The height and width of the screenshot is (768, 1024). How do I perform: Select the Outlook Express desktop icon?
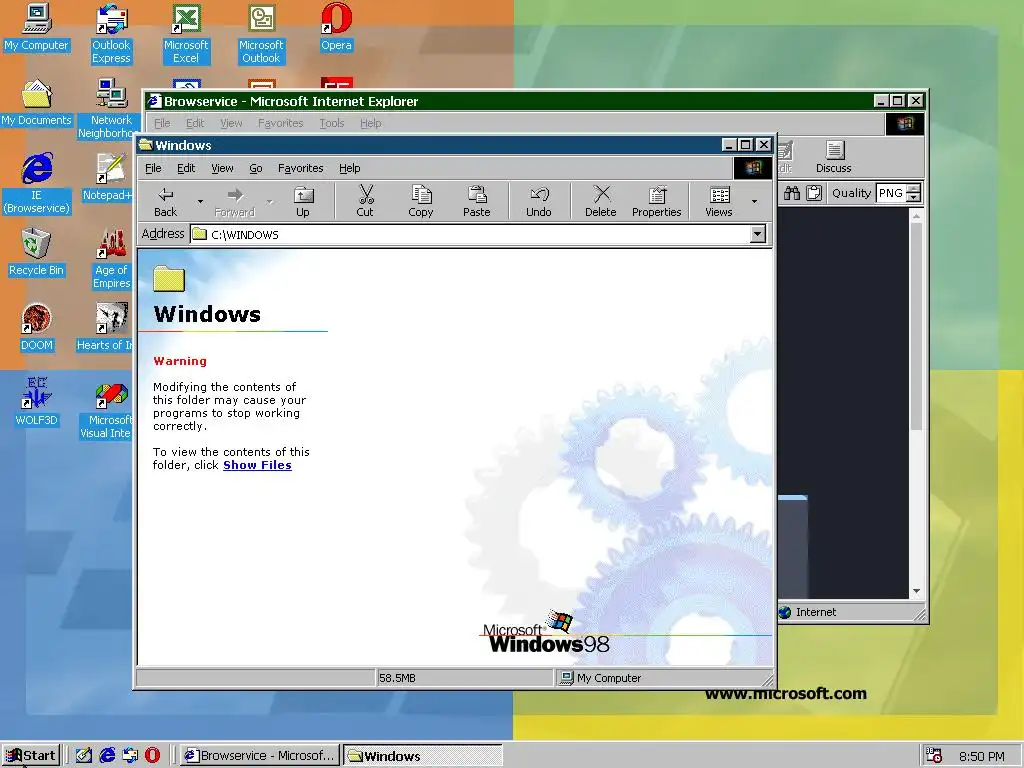pos(111,33)
